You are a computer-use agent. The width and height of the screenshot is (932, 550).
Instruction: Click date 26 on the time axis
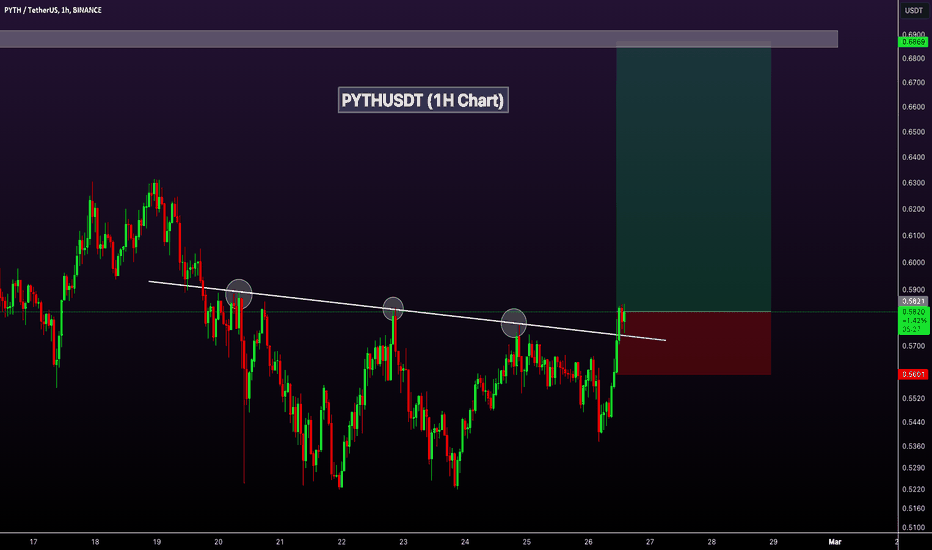588,542
